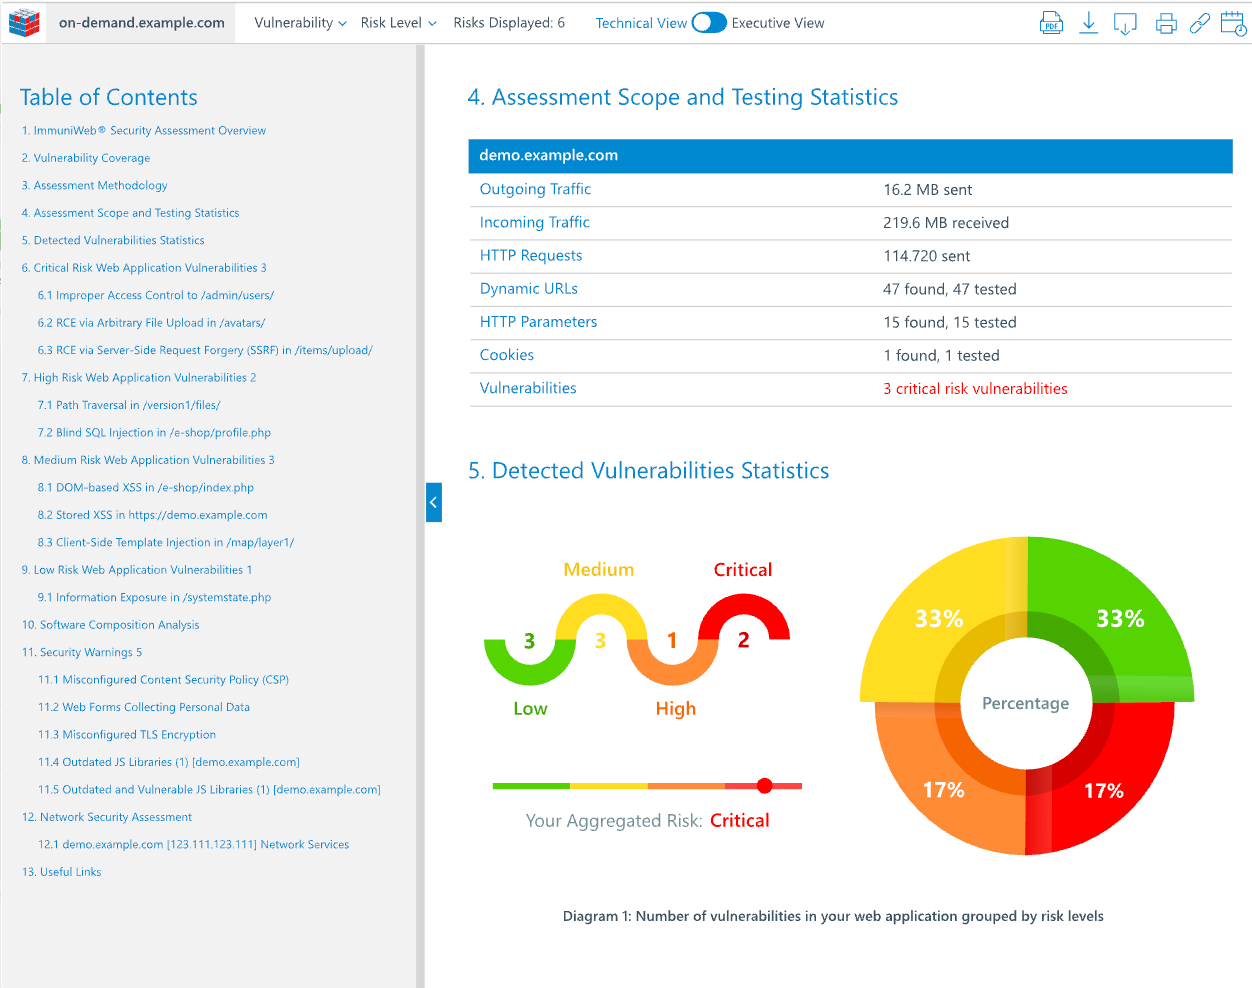Toggle Technical to Executive View switch
Viewport: 1252px width, 988px height.
pos(709,23)
